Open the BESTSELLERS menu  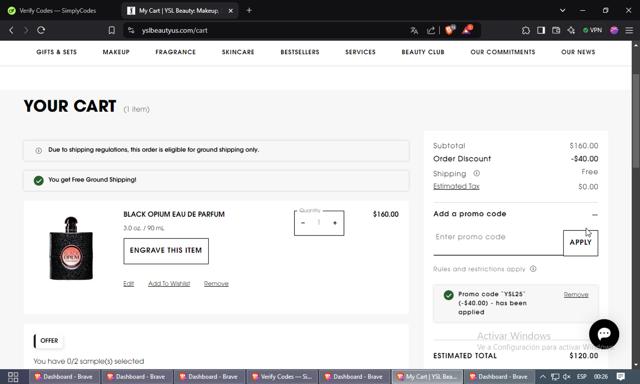click(x=300, y=52)
